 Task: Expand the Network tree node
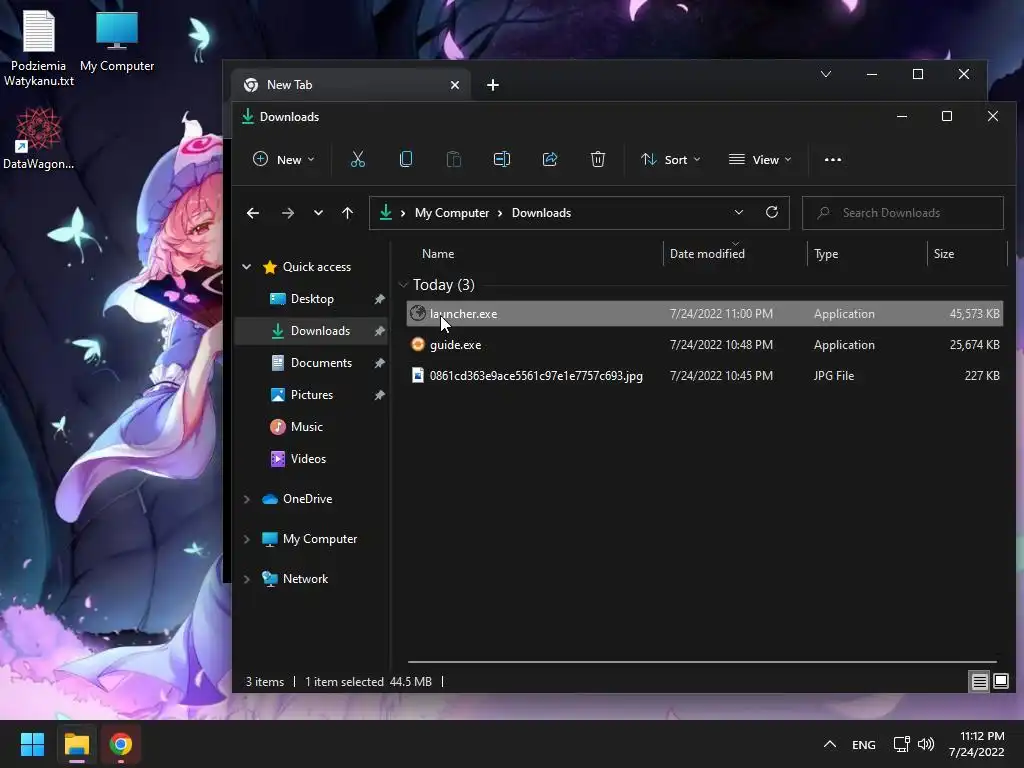pos(246,579)
